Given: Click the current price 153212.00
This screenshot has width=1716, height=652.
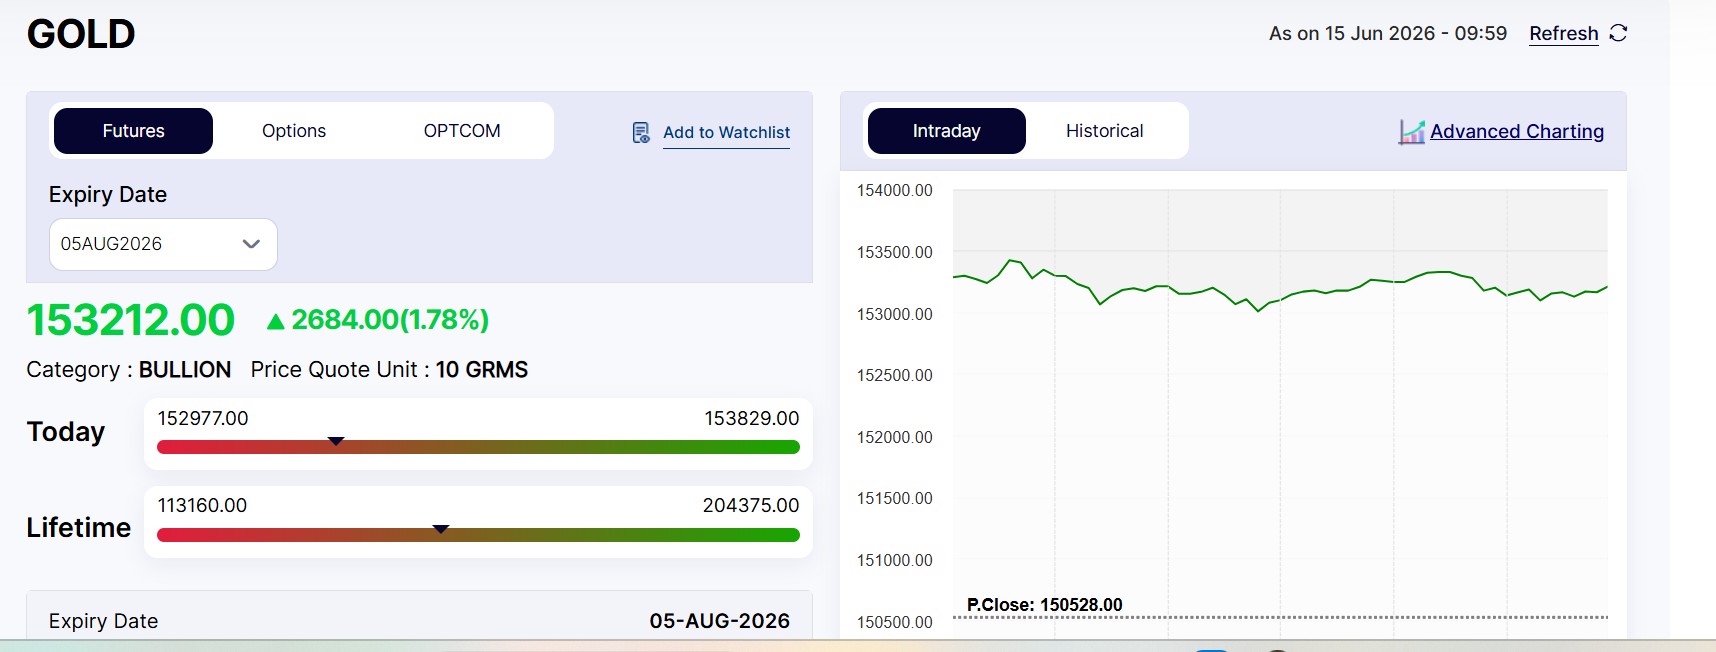Looking at the screenshot, I should [x=131, y=320].
